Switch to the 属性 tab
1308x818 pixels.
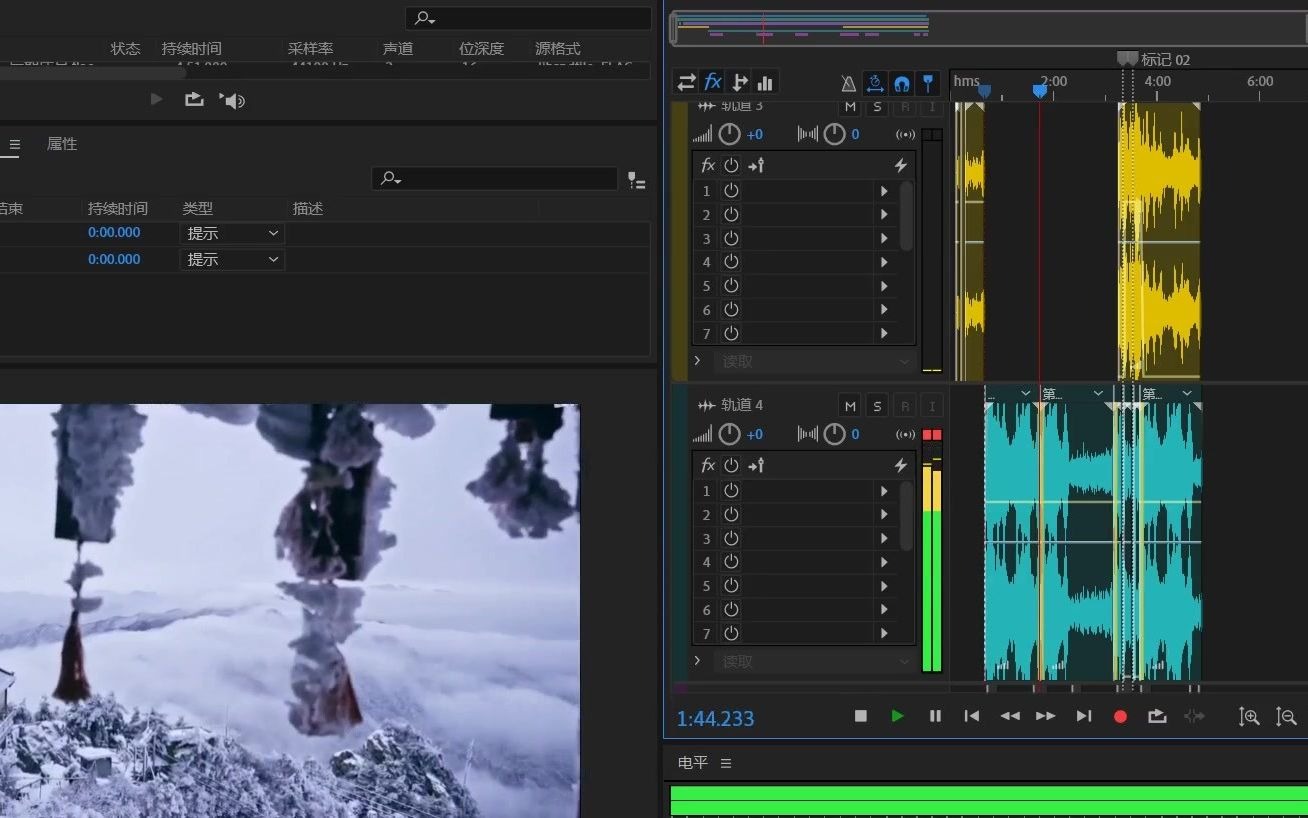[x=62, y=144]
